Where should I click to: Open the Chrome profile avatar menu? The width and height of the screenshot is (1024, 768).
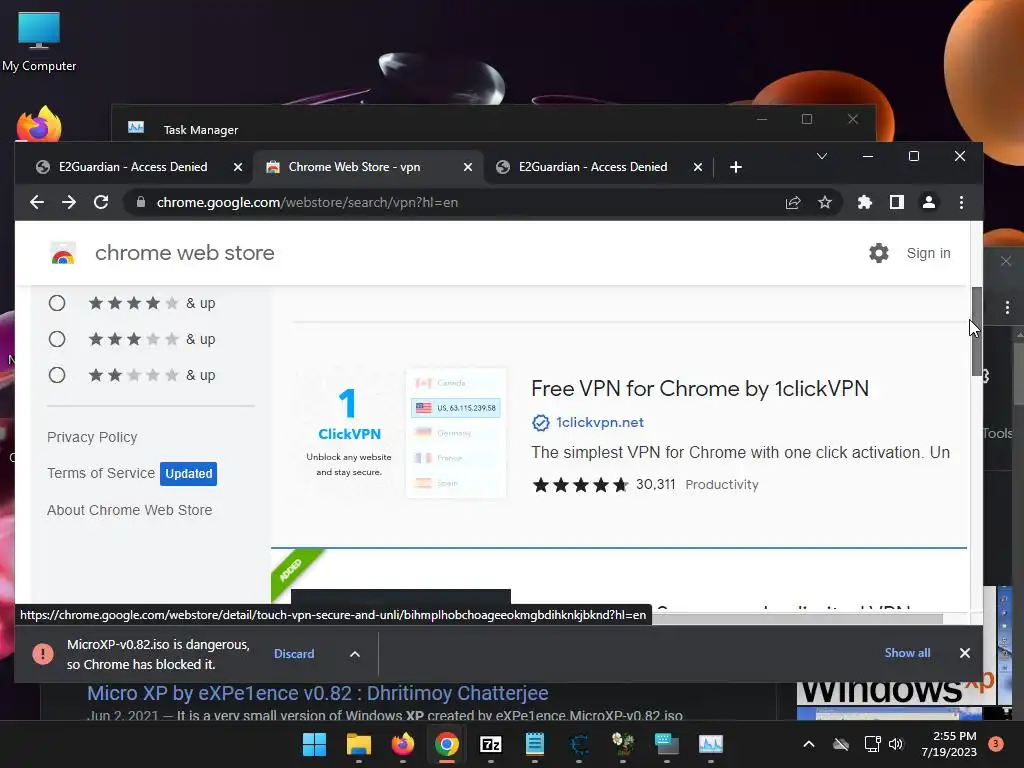click(x=929, y=202)
